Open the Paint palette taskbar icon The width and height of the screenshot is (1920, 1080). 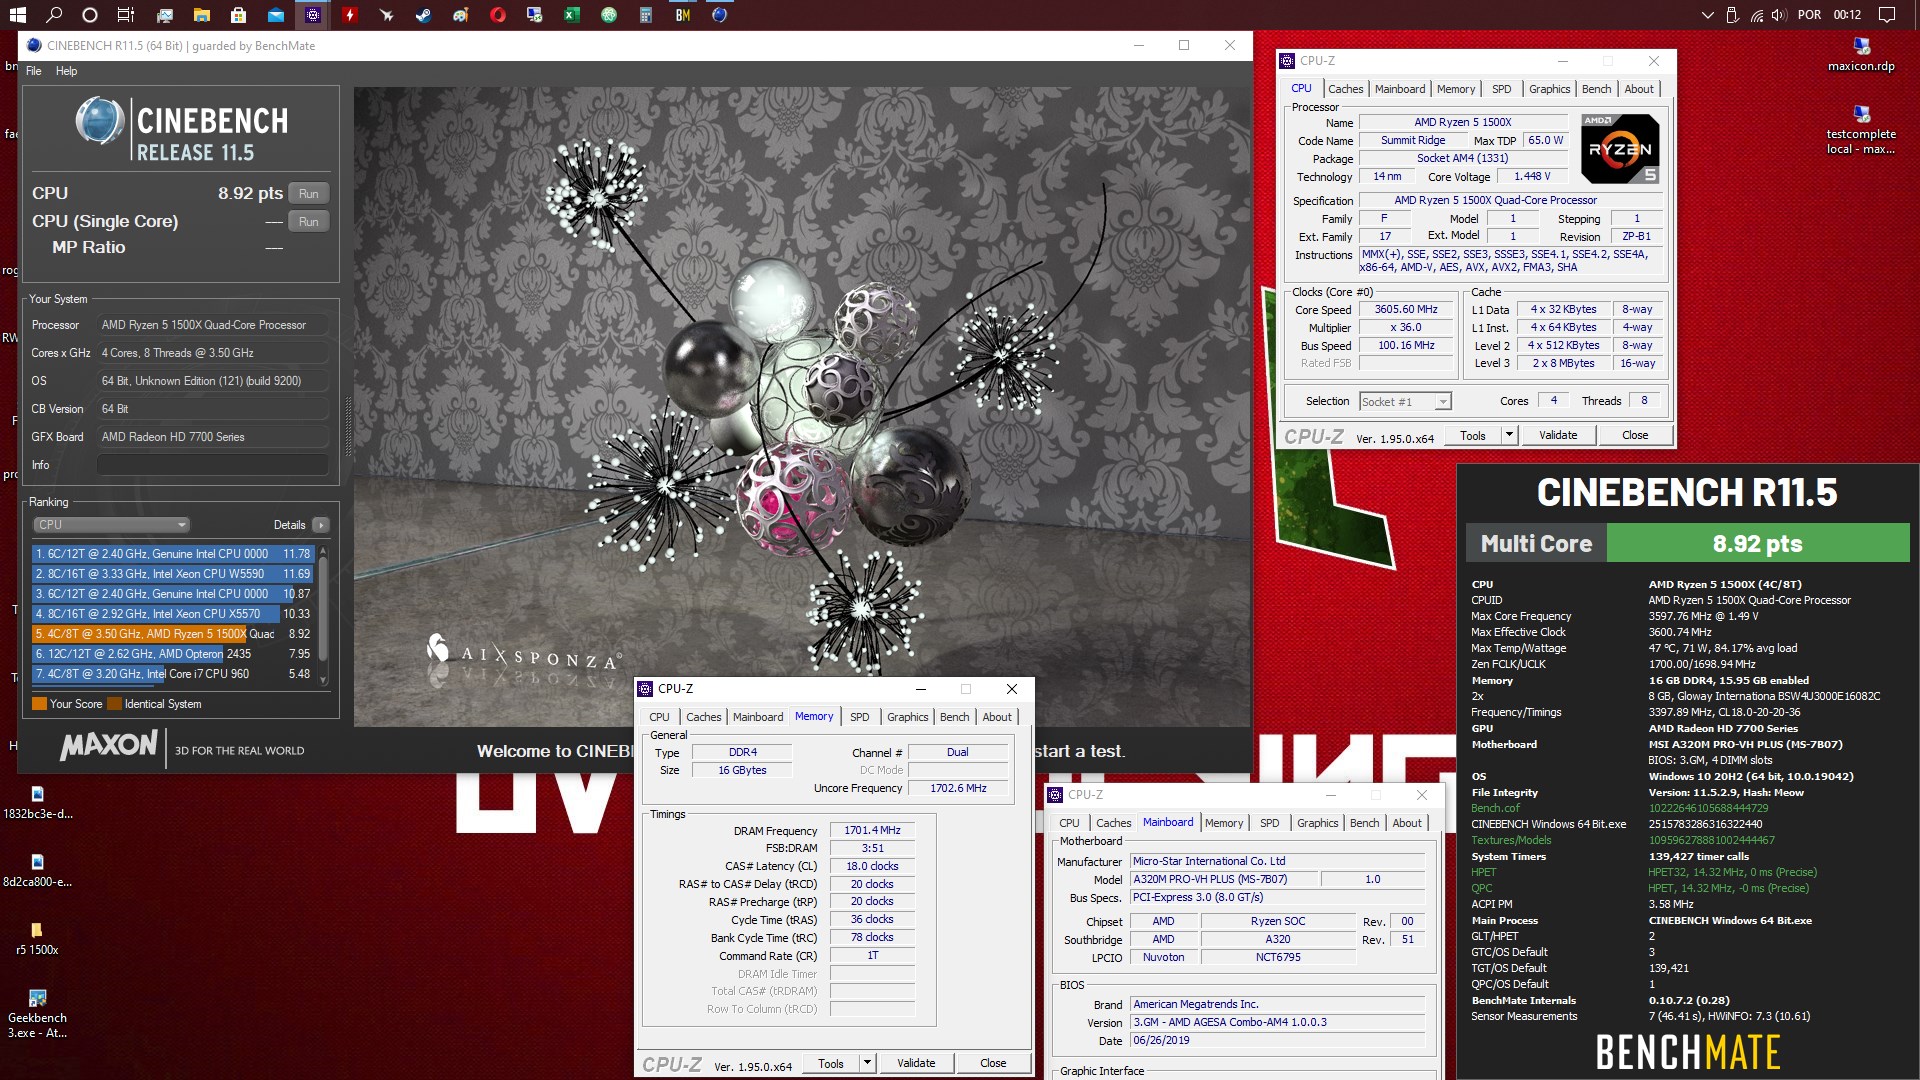coord(460,15)
